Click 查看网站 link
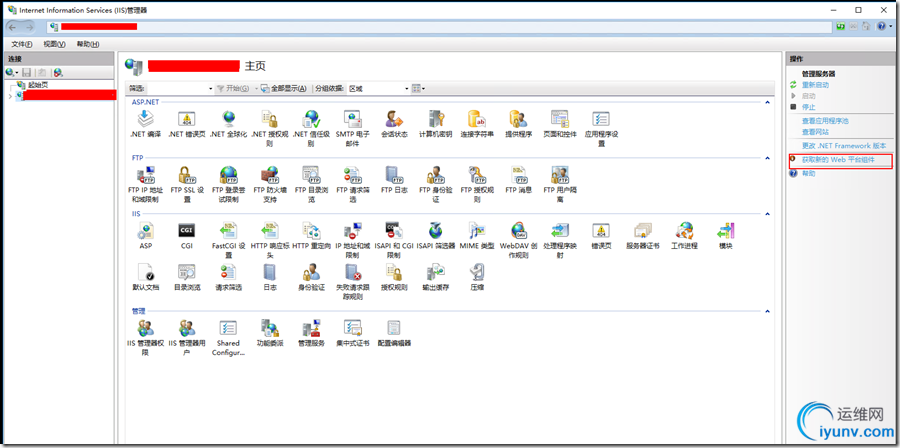 click(x=815, y=132)
